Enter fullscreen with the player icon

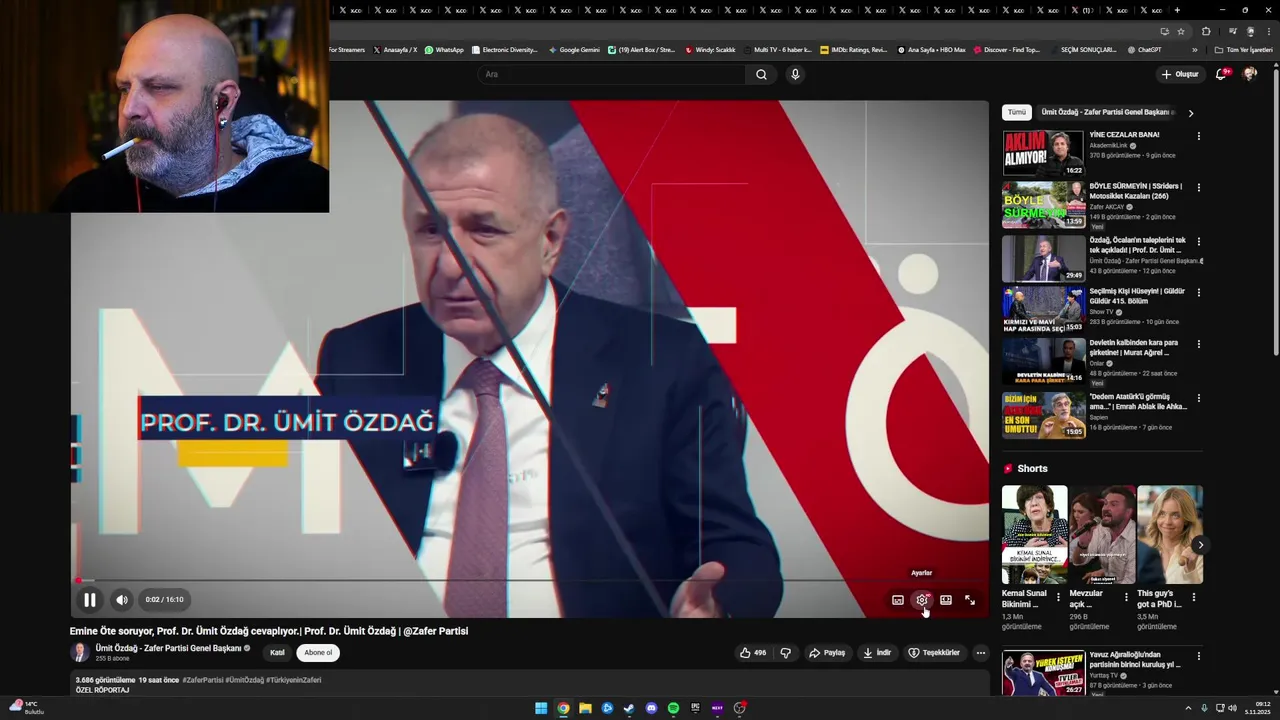pos(970,600)
